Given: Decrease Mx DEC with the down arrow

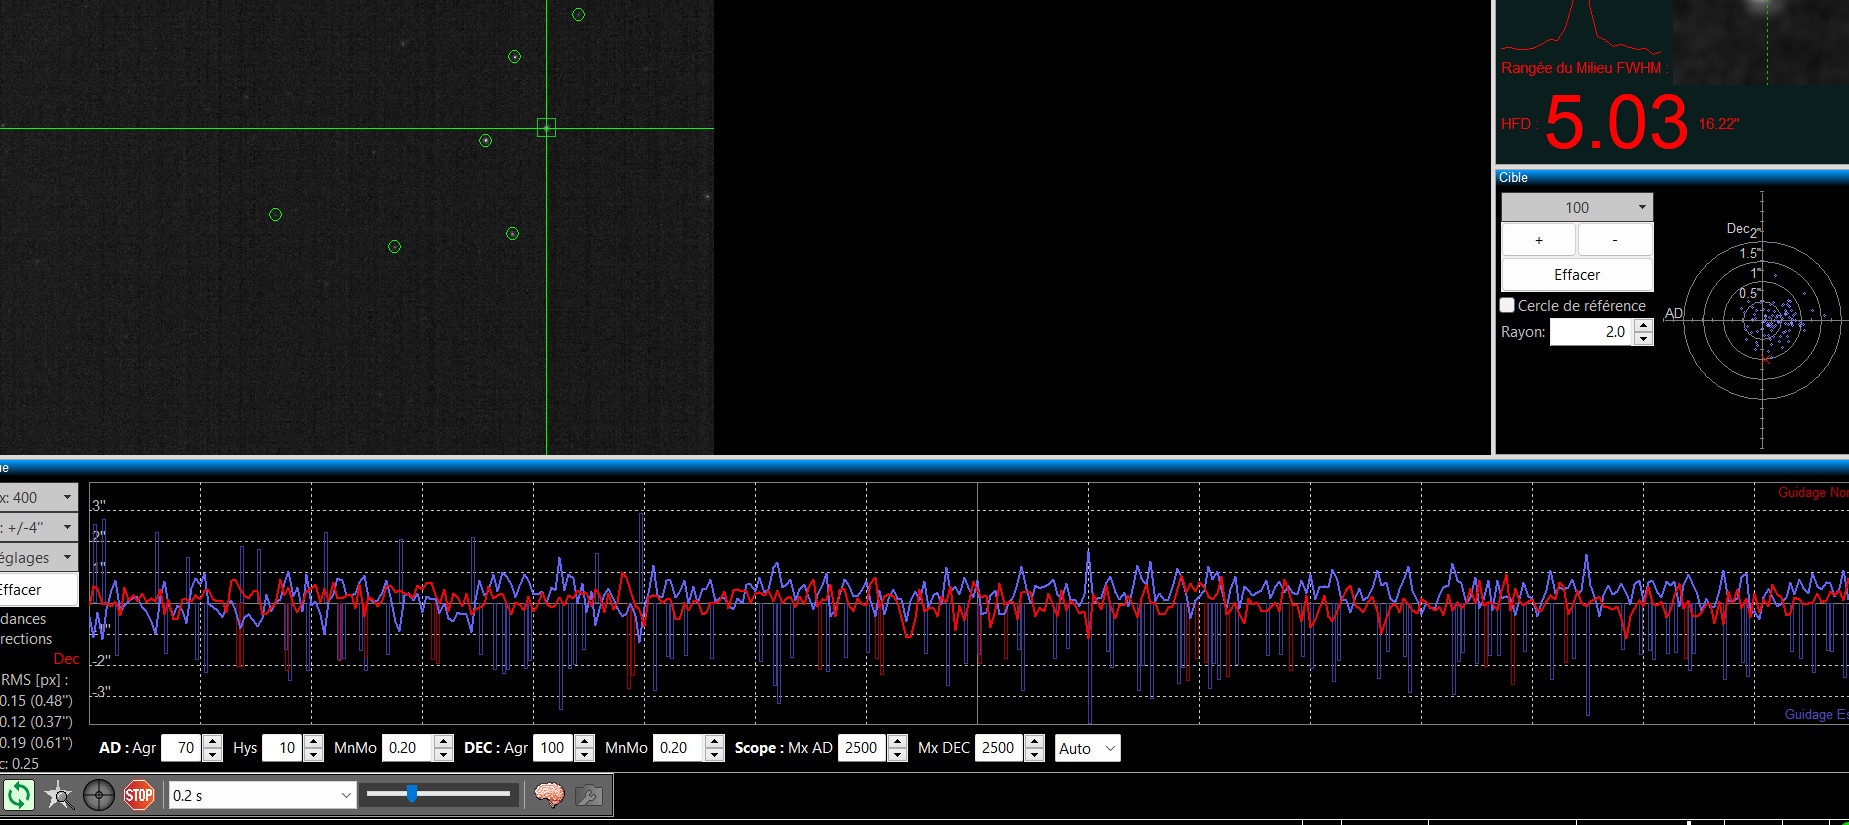Looking at the screenshot, I should pyautogui.click(x=1035, y=755).
